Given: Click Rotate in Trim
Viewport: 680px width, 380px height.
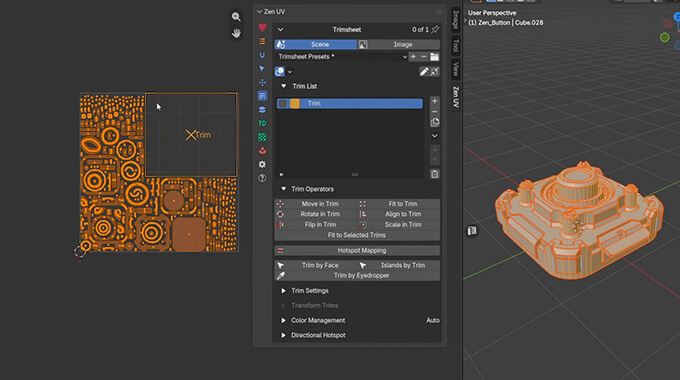Looking at the screenshot, I should 316,214.
